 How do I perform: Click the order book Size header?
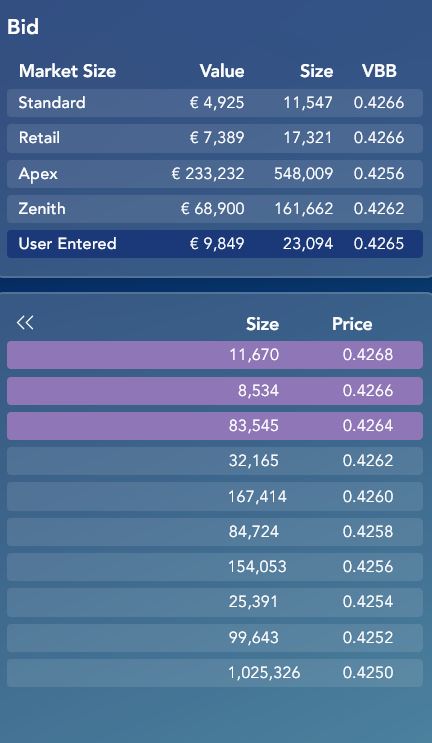coord(262,324)
